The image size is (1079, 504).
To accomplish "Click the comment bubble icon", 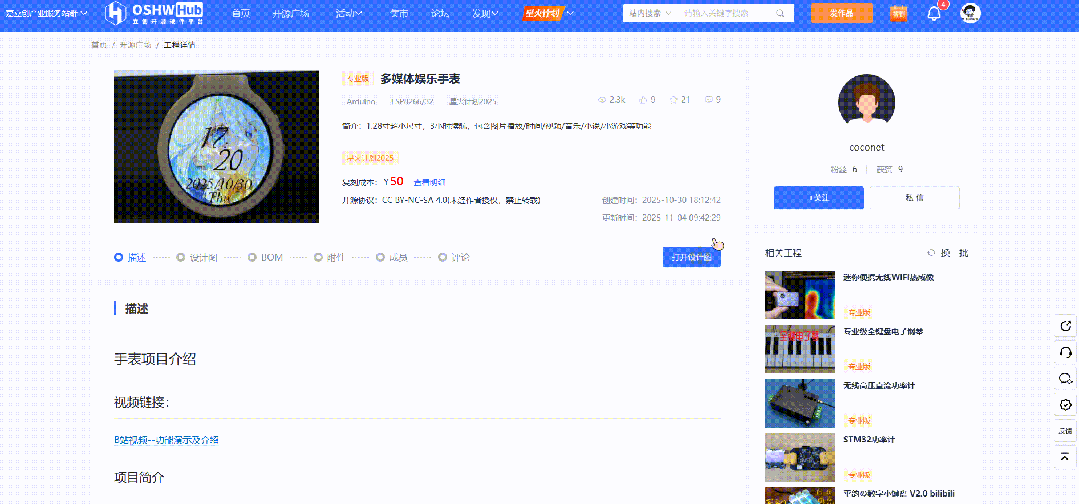I will pyautogui.click(x=709, y=100).
